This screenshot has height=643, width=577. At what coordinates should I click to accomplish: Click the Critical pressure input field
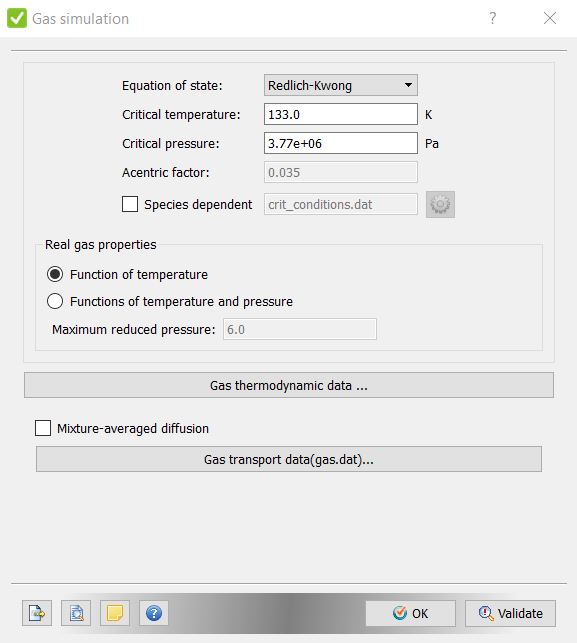click(x=341, y=143)
